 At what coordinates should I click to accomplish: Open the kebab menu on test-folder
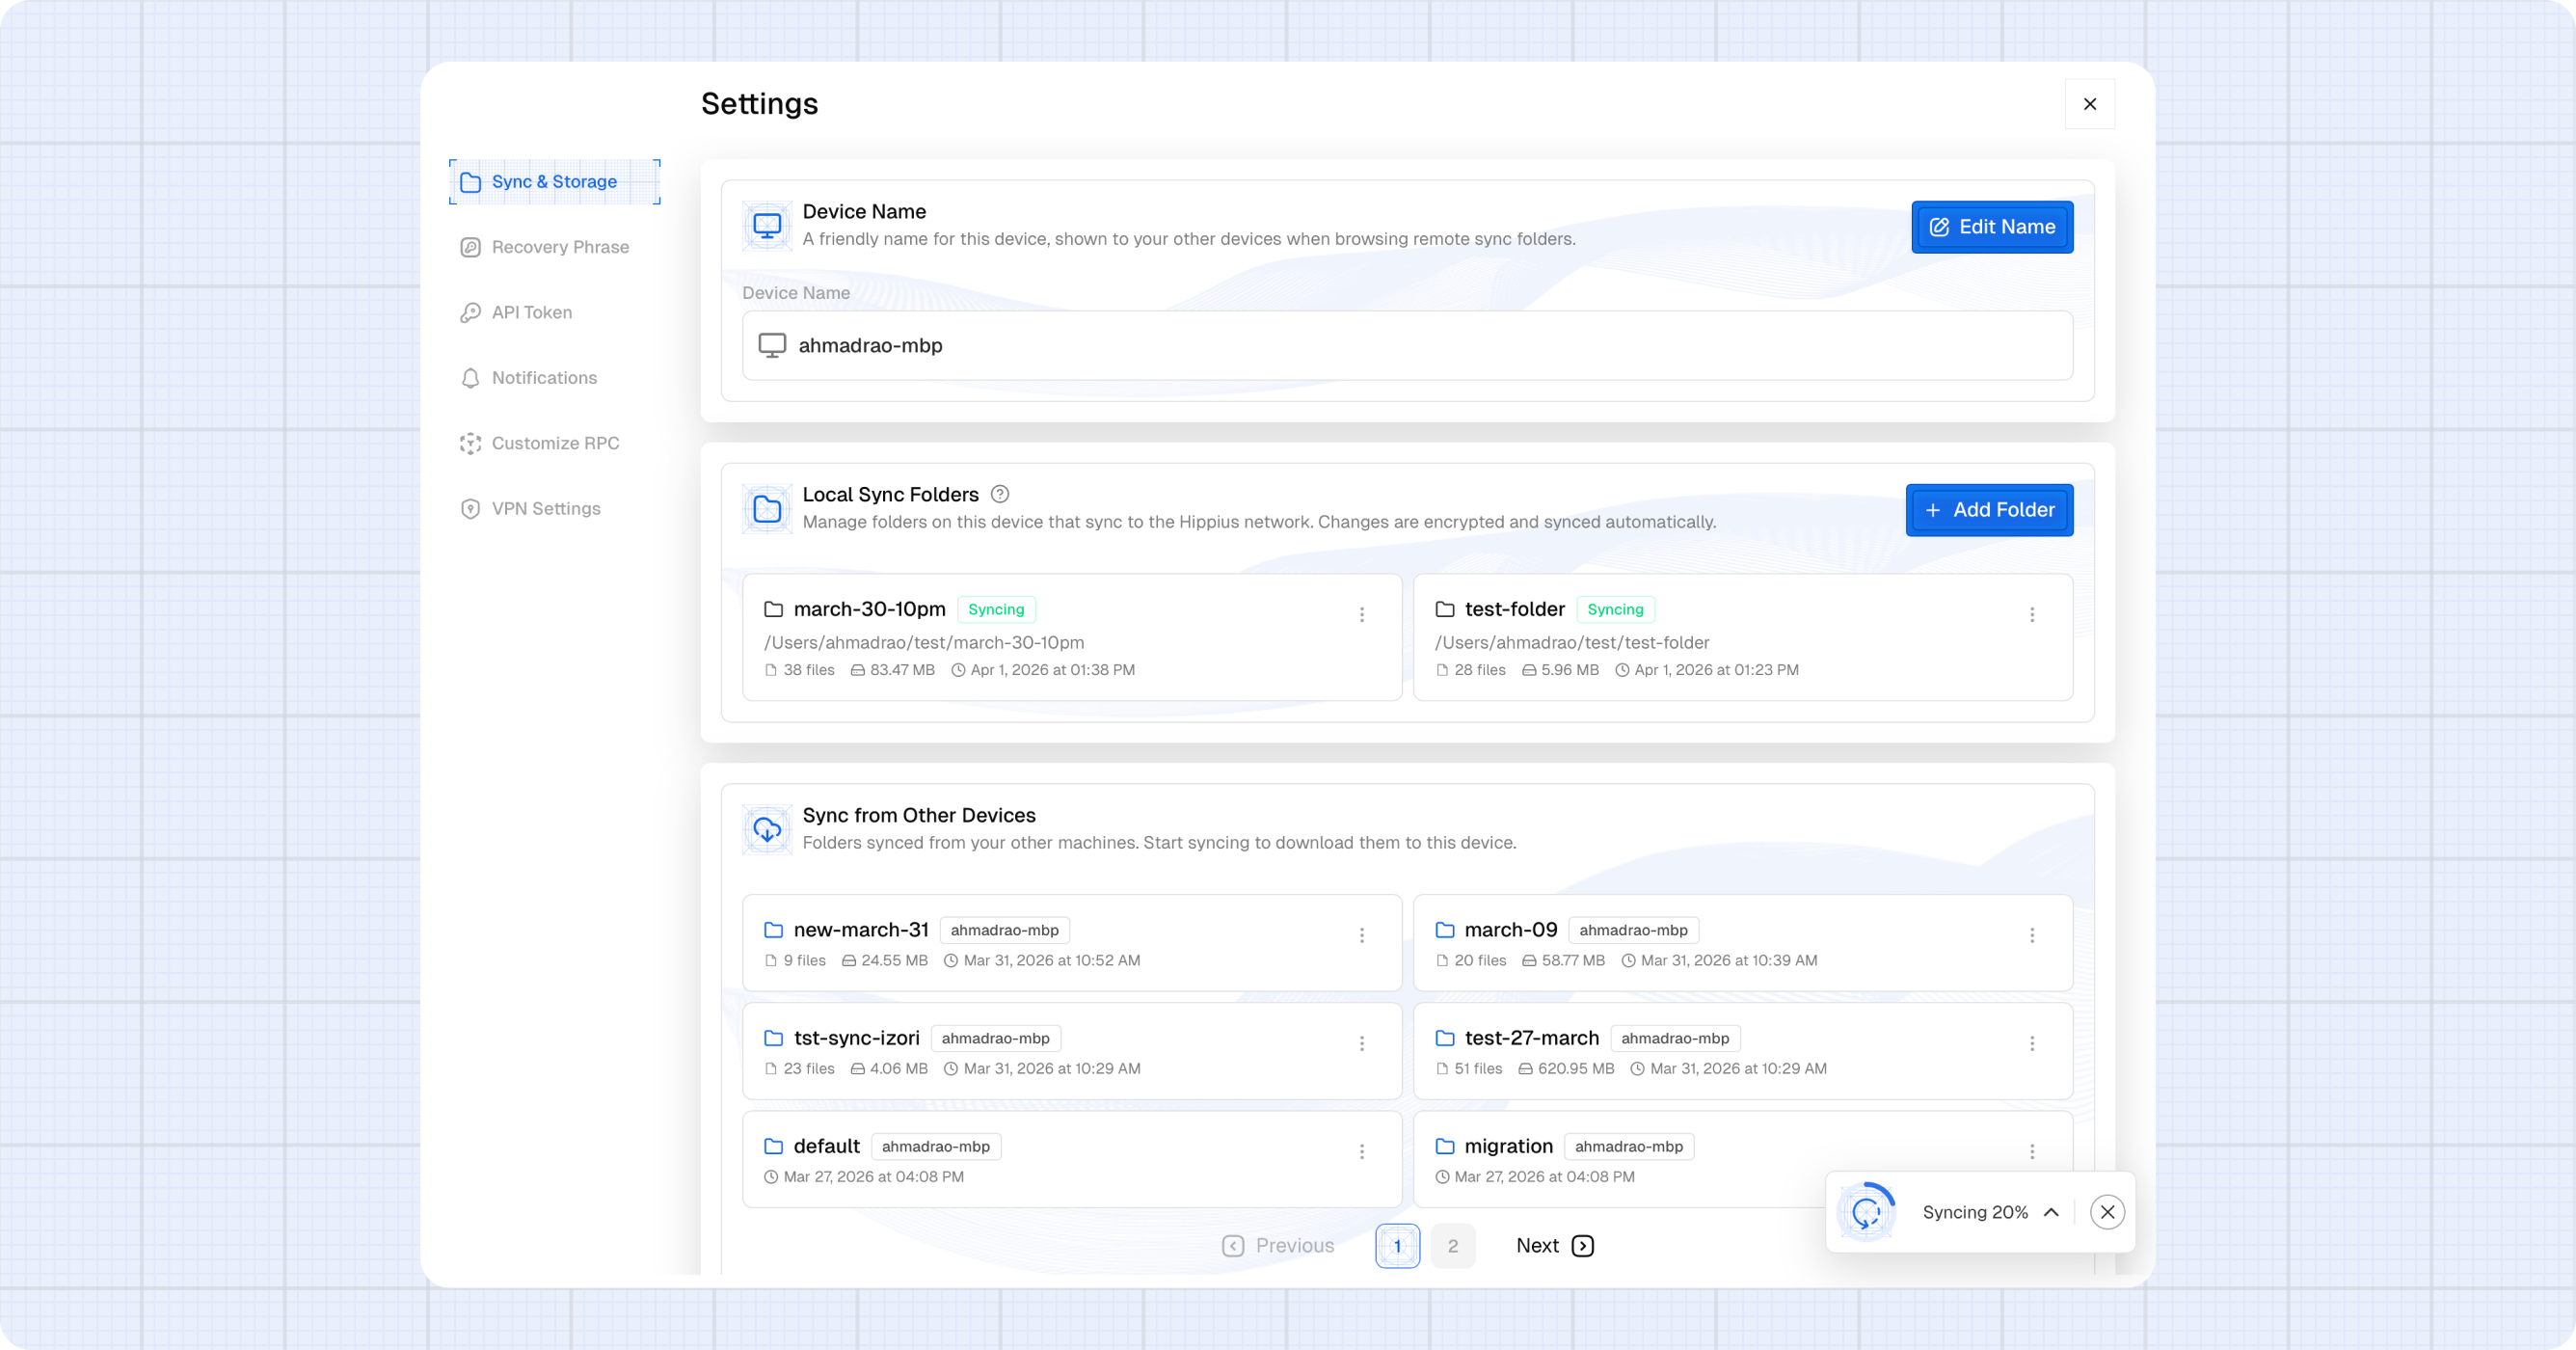2032,614
